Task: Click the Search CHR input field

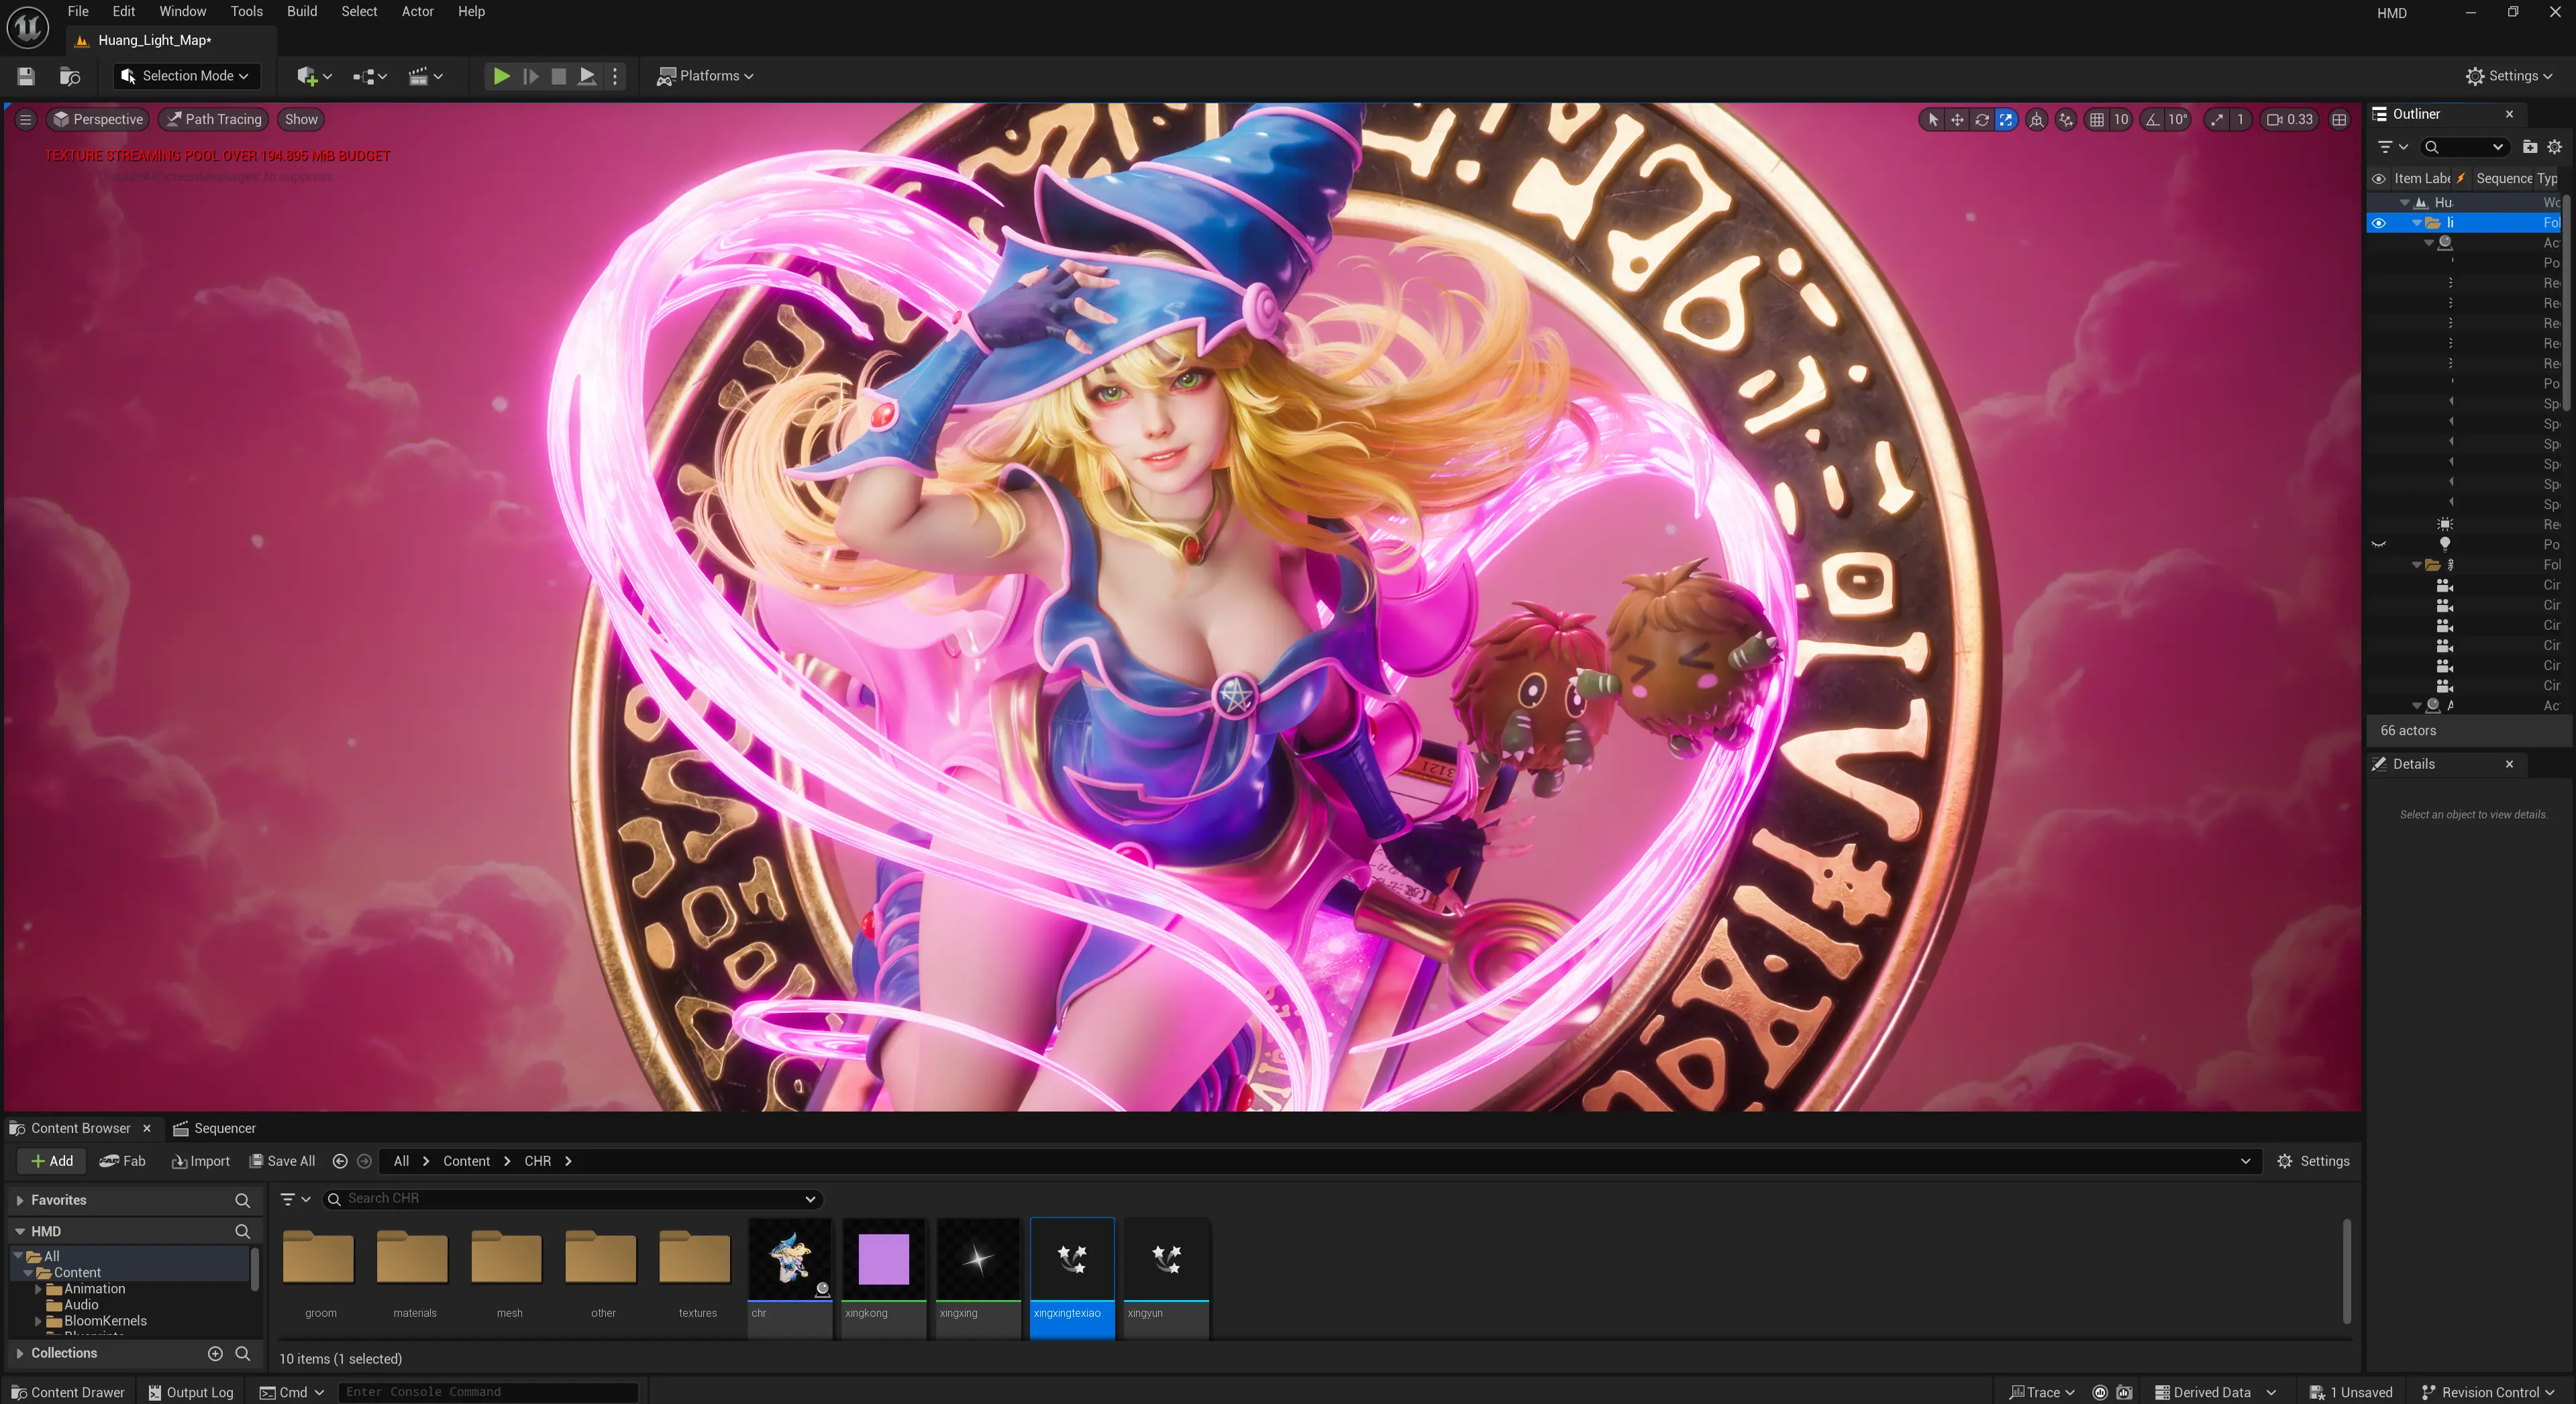Action: pos(572,1198)
